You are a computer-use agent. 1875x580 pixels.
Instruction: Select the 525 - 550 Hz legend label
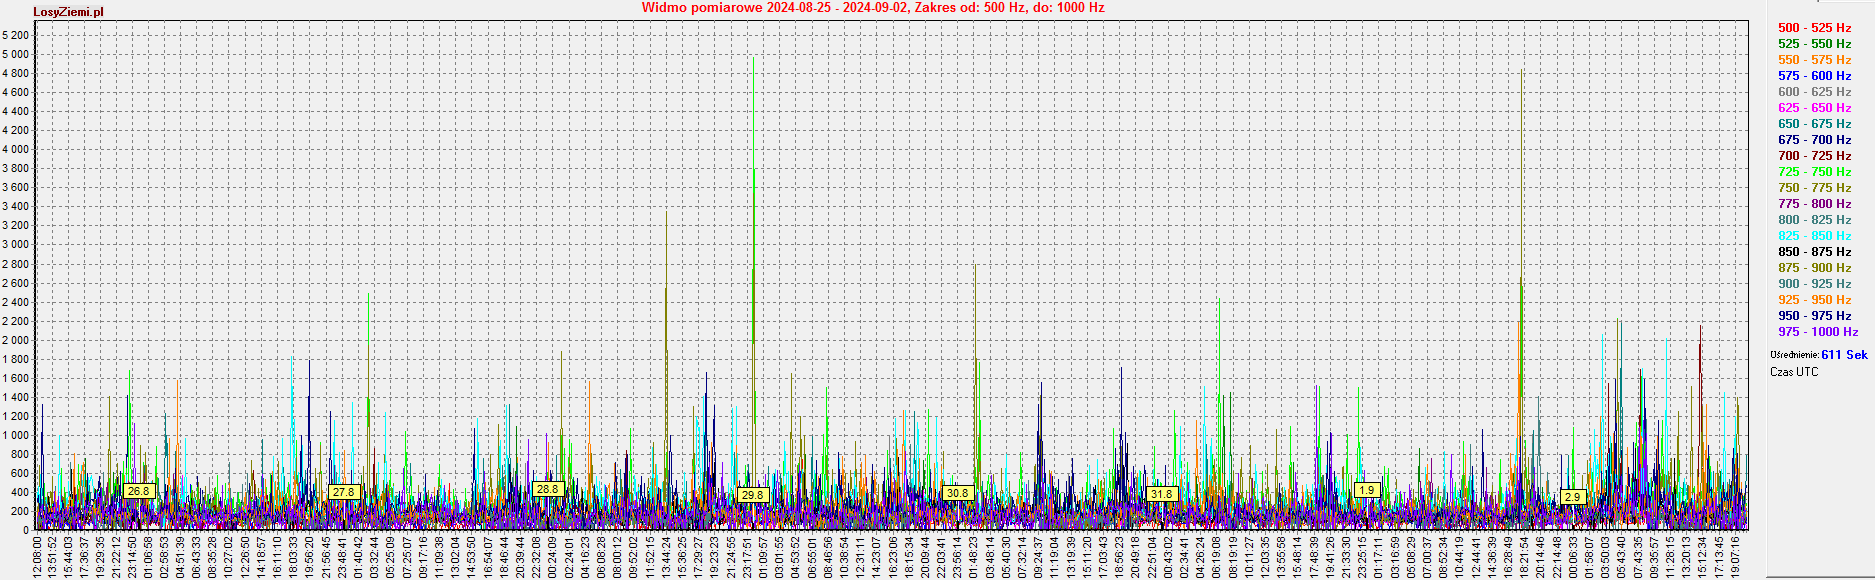pyautogui.click(x=1814, y=44)
